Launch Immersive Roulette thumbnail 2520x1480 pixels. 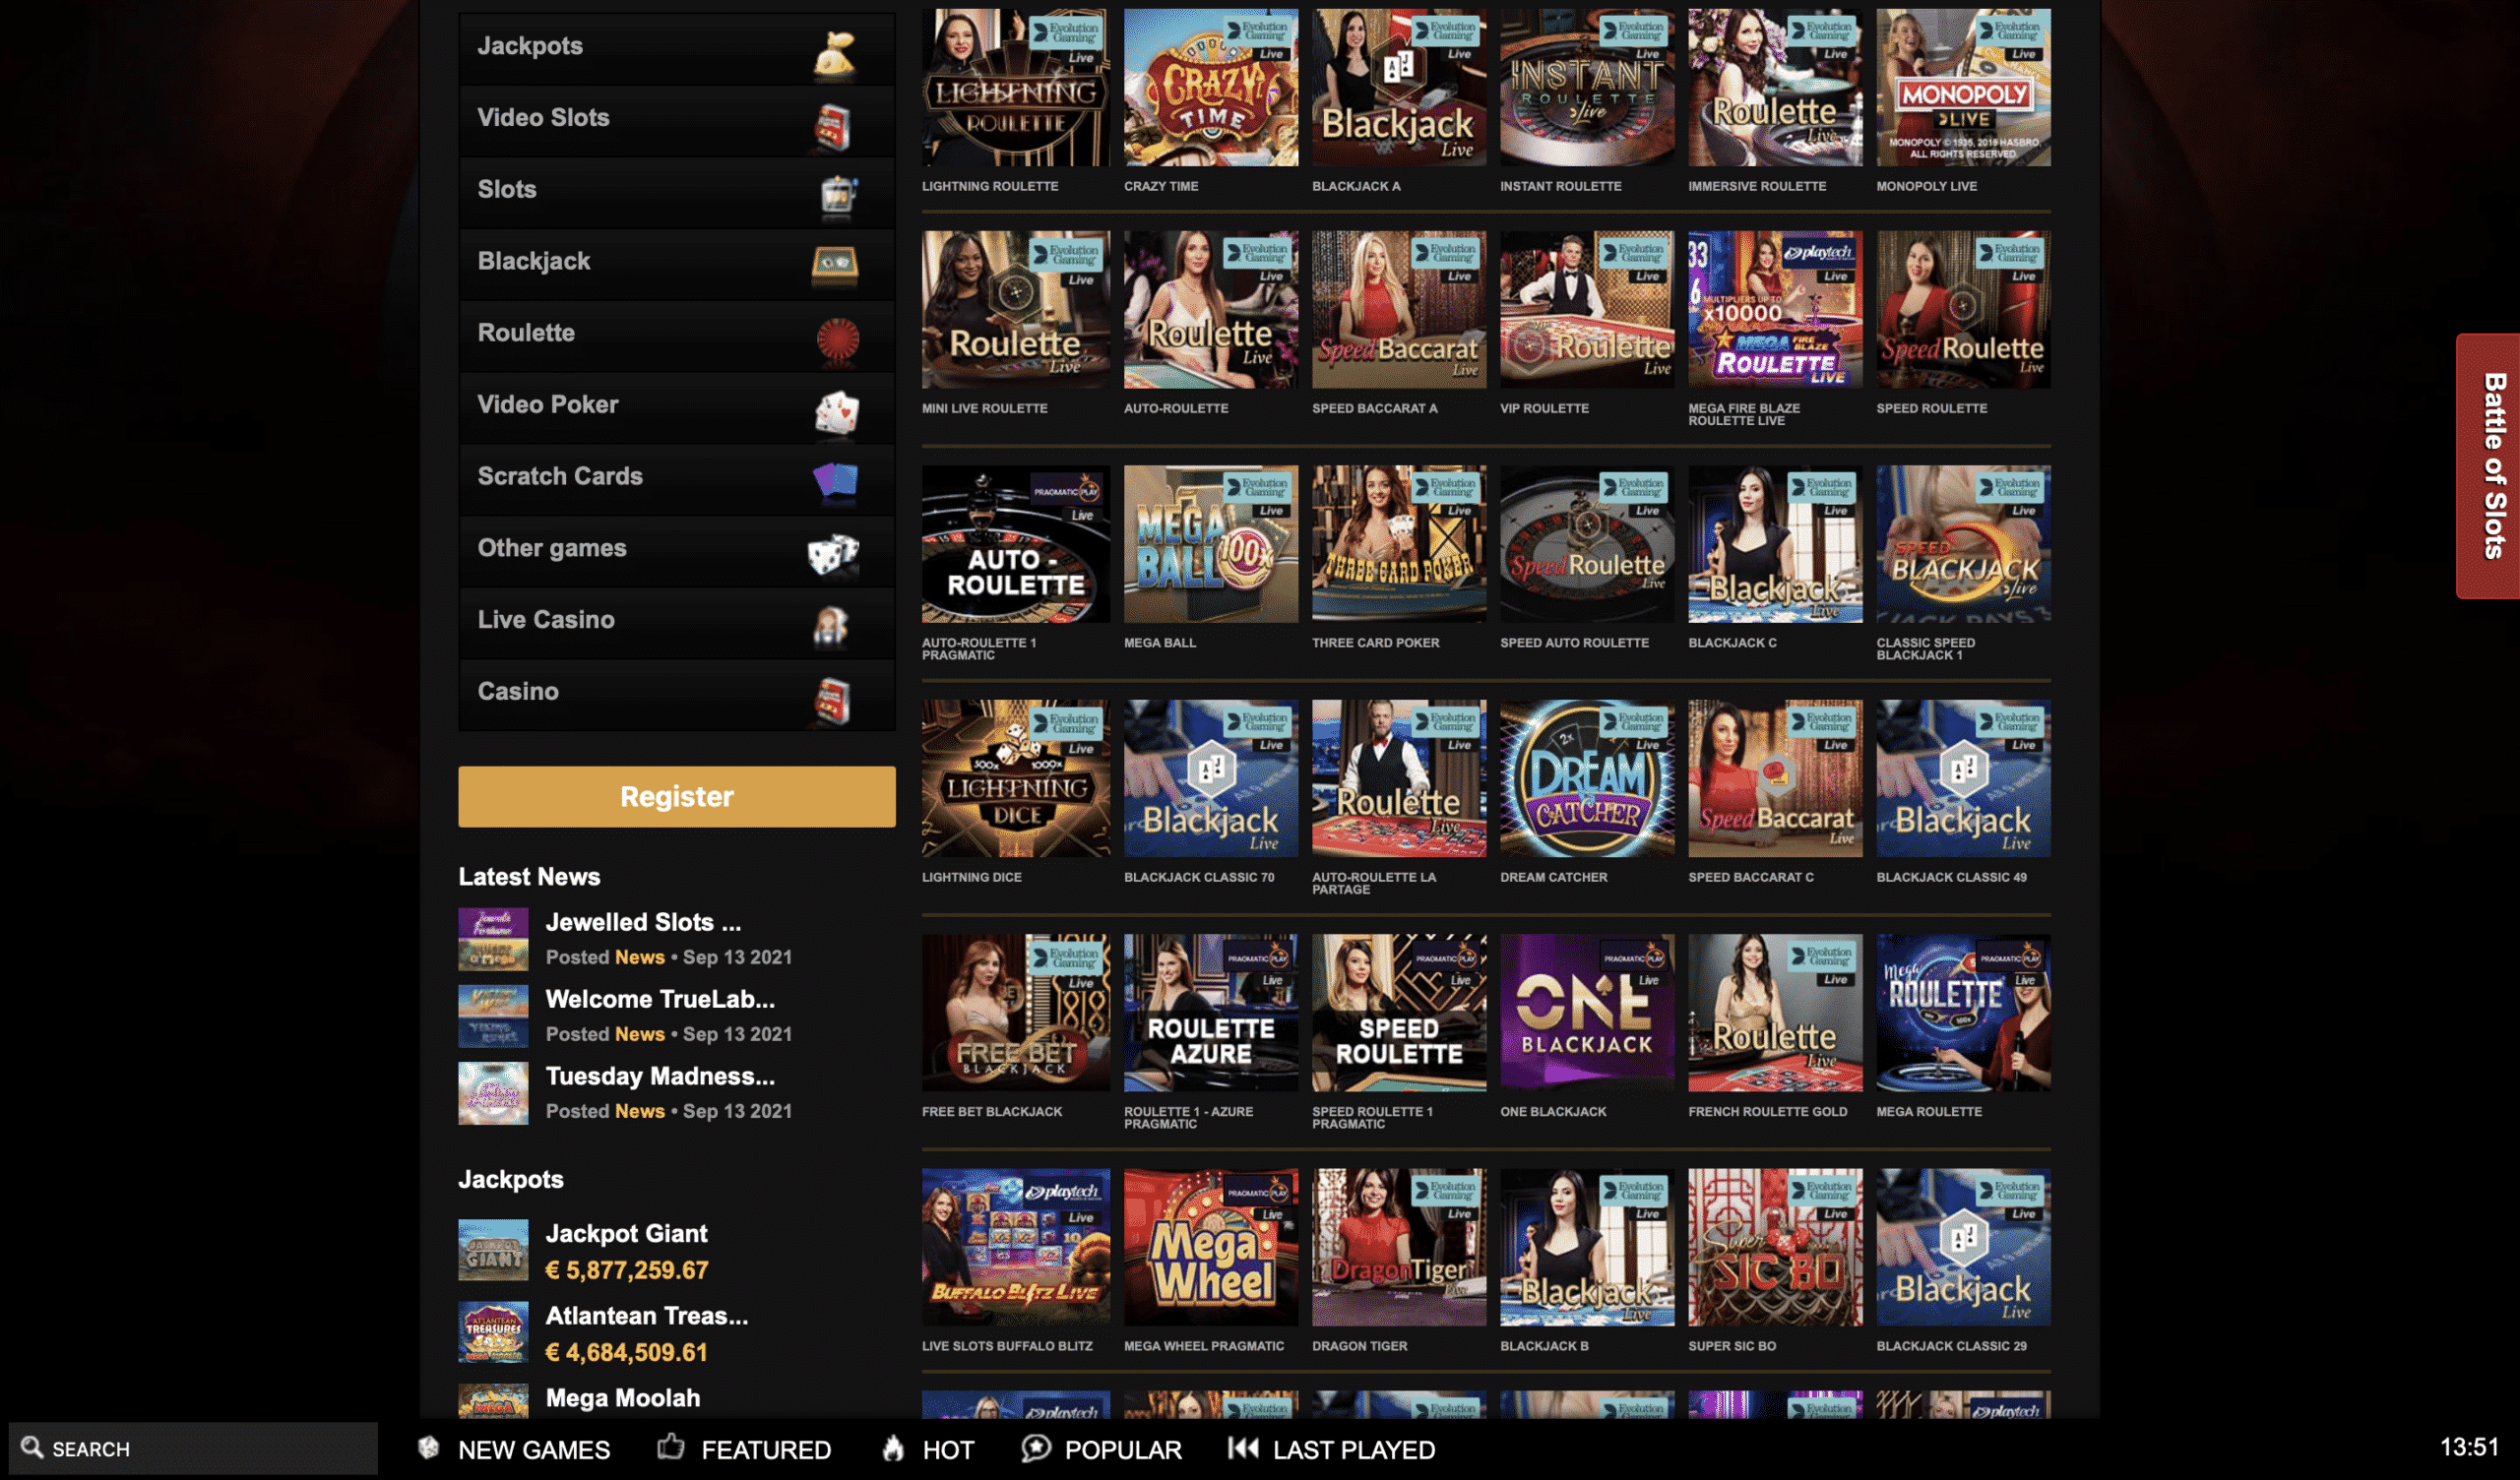[x=1774, y=88]
